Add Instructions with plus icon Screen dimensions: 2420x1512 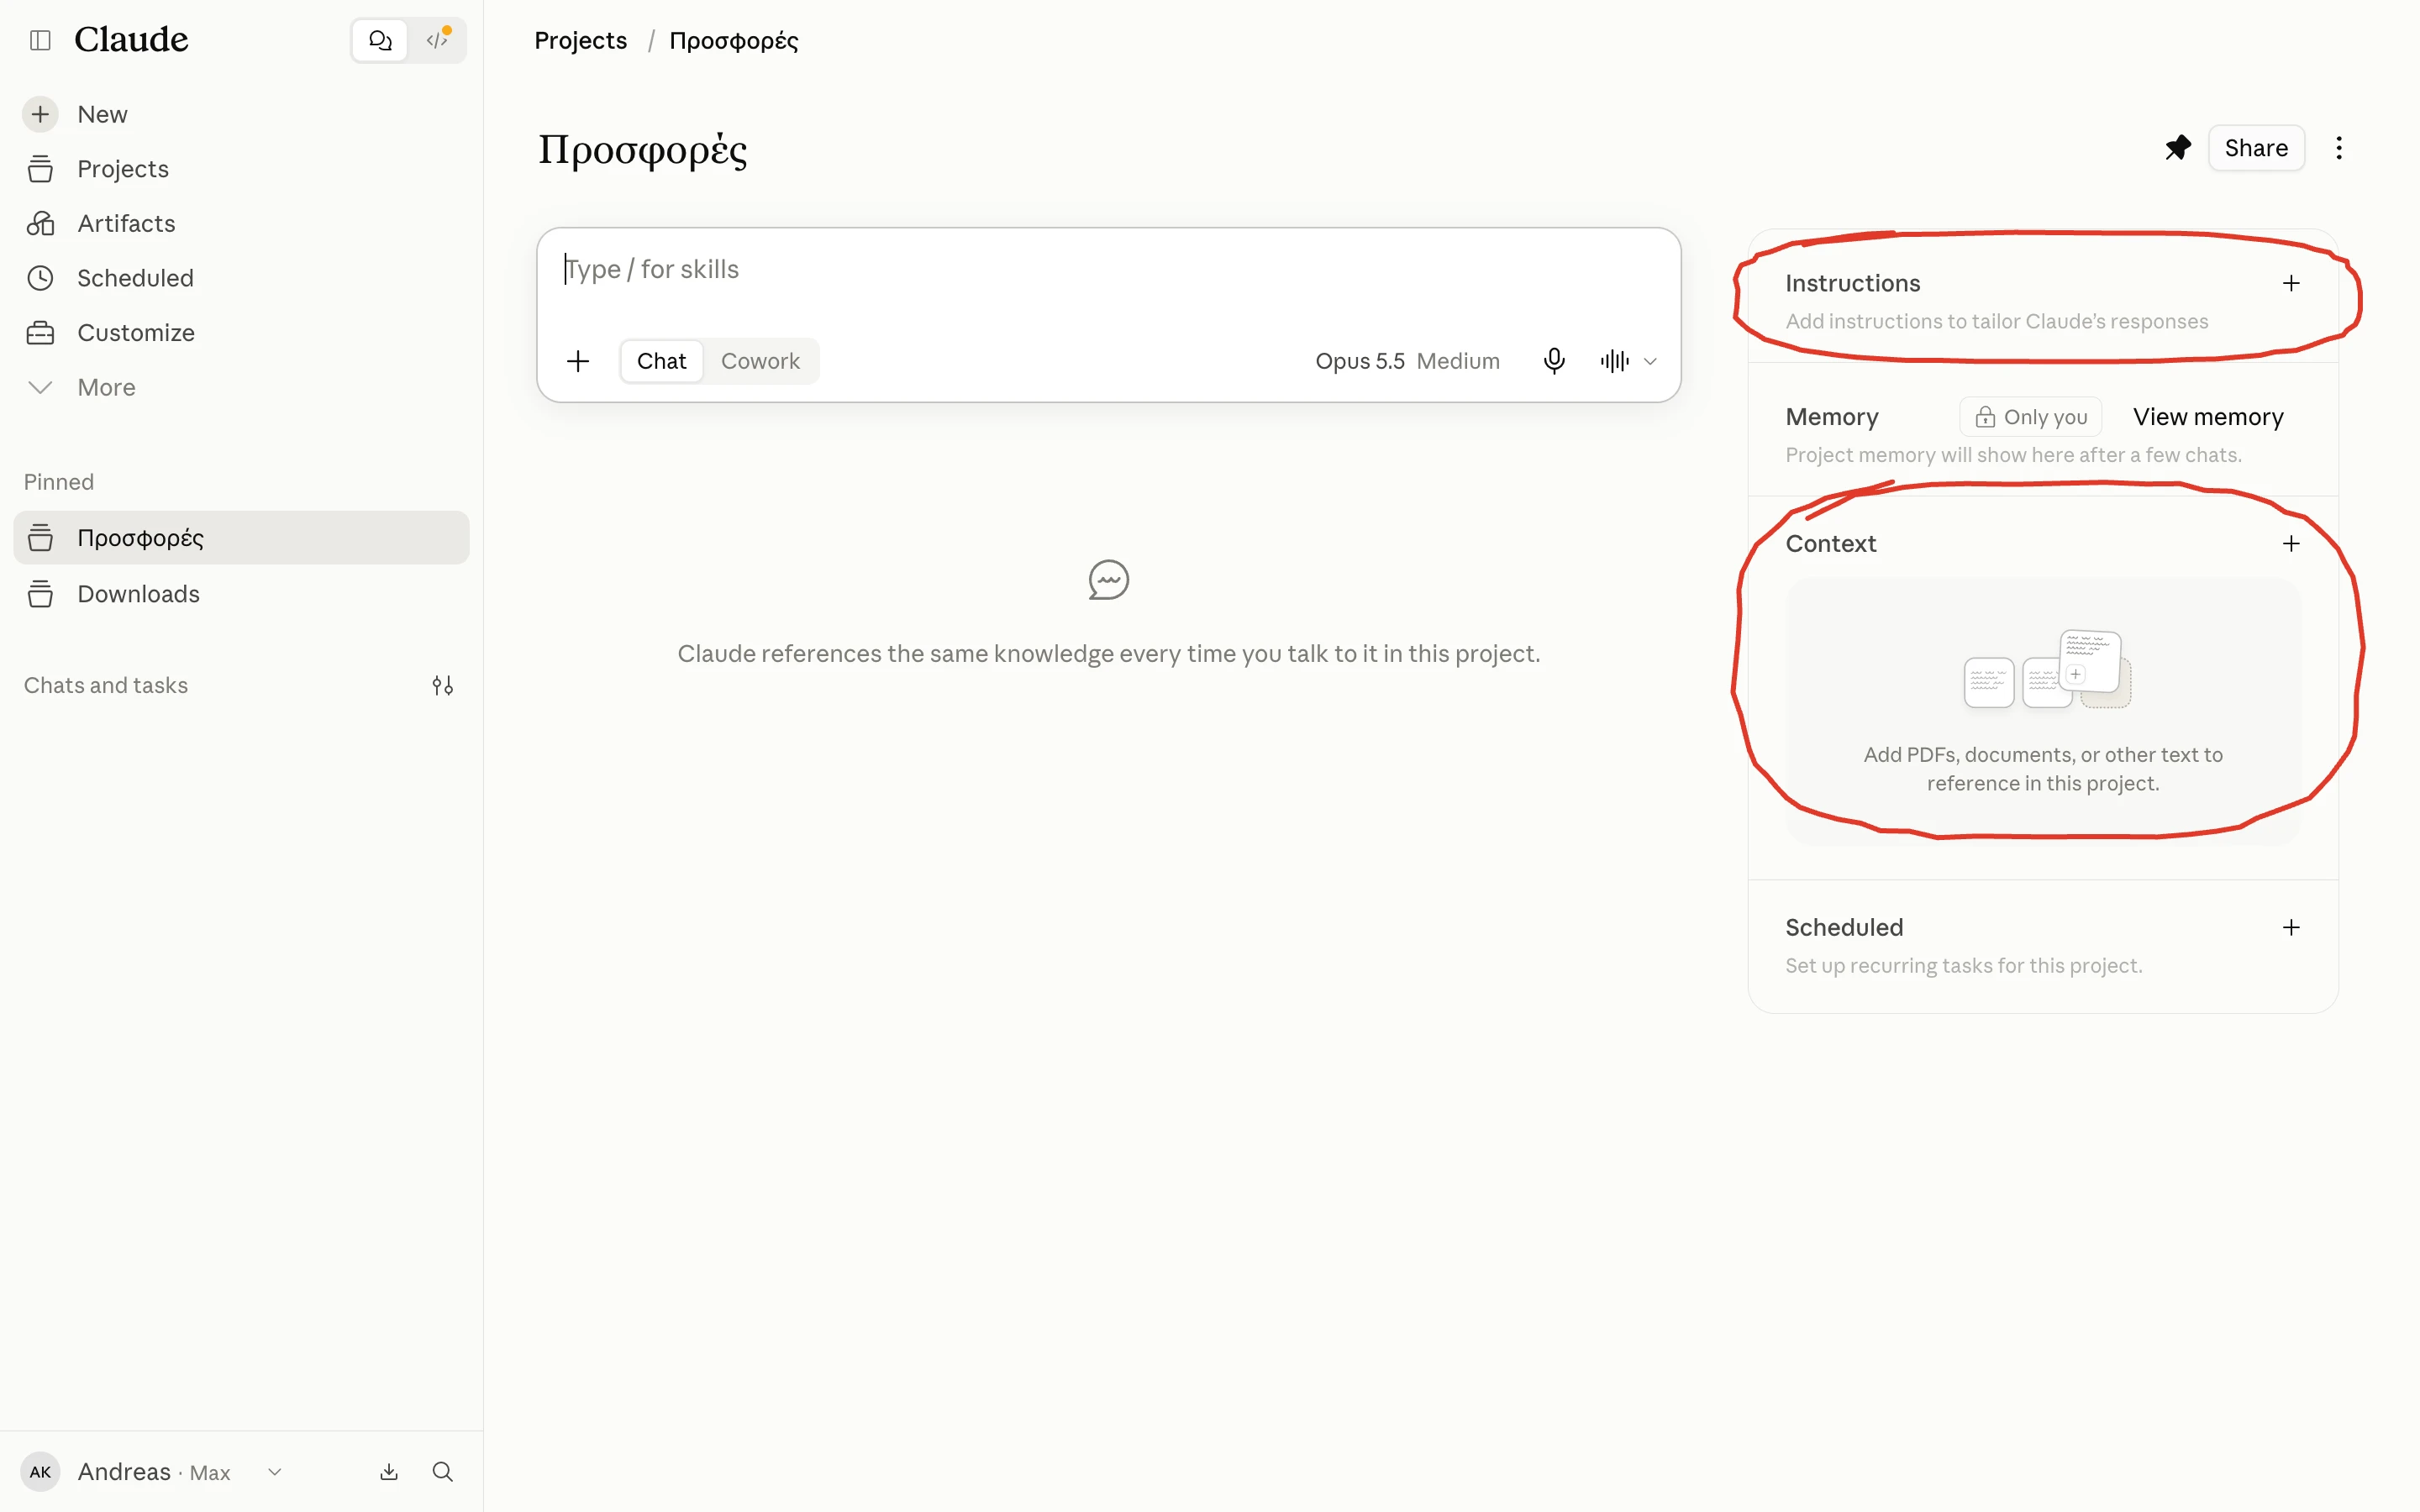pos(2291,284)
